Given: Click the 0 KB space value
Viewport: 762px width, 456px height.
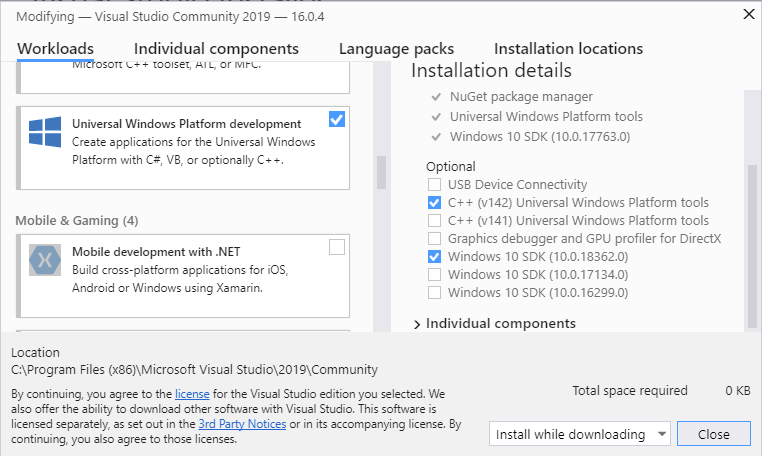Looking at the screenshot, I should (x=738, y=391).
